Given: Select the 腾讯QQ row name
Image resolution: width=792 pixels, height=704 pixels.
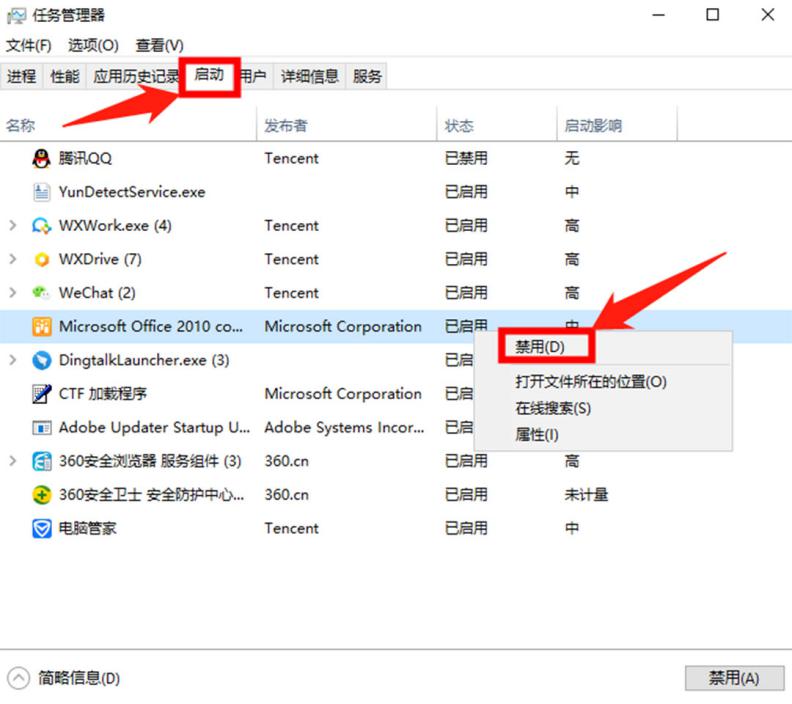Looking at the screenshot, I should pyautogui.click(x=85, y=159).
